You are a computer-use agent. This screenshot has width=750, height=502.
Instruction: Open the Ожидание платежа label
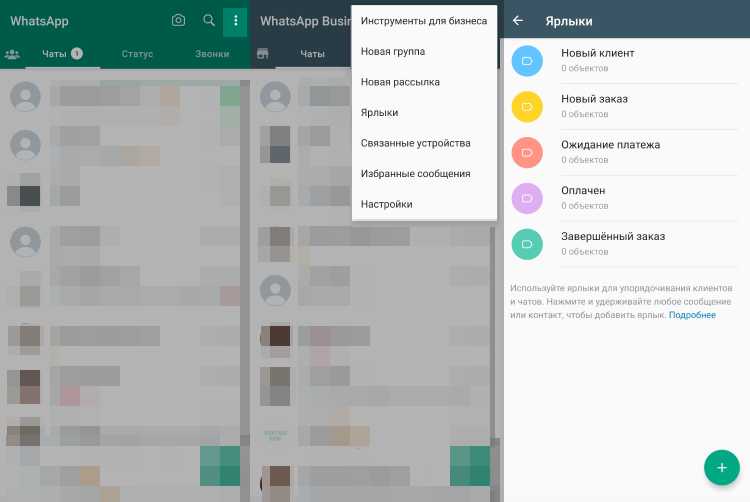pos(627,153)
